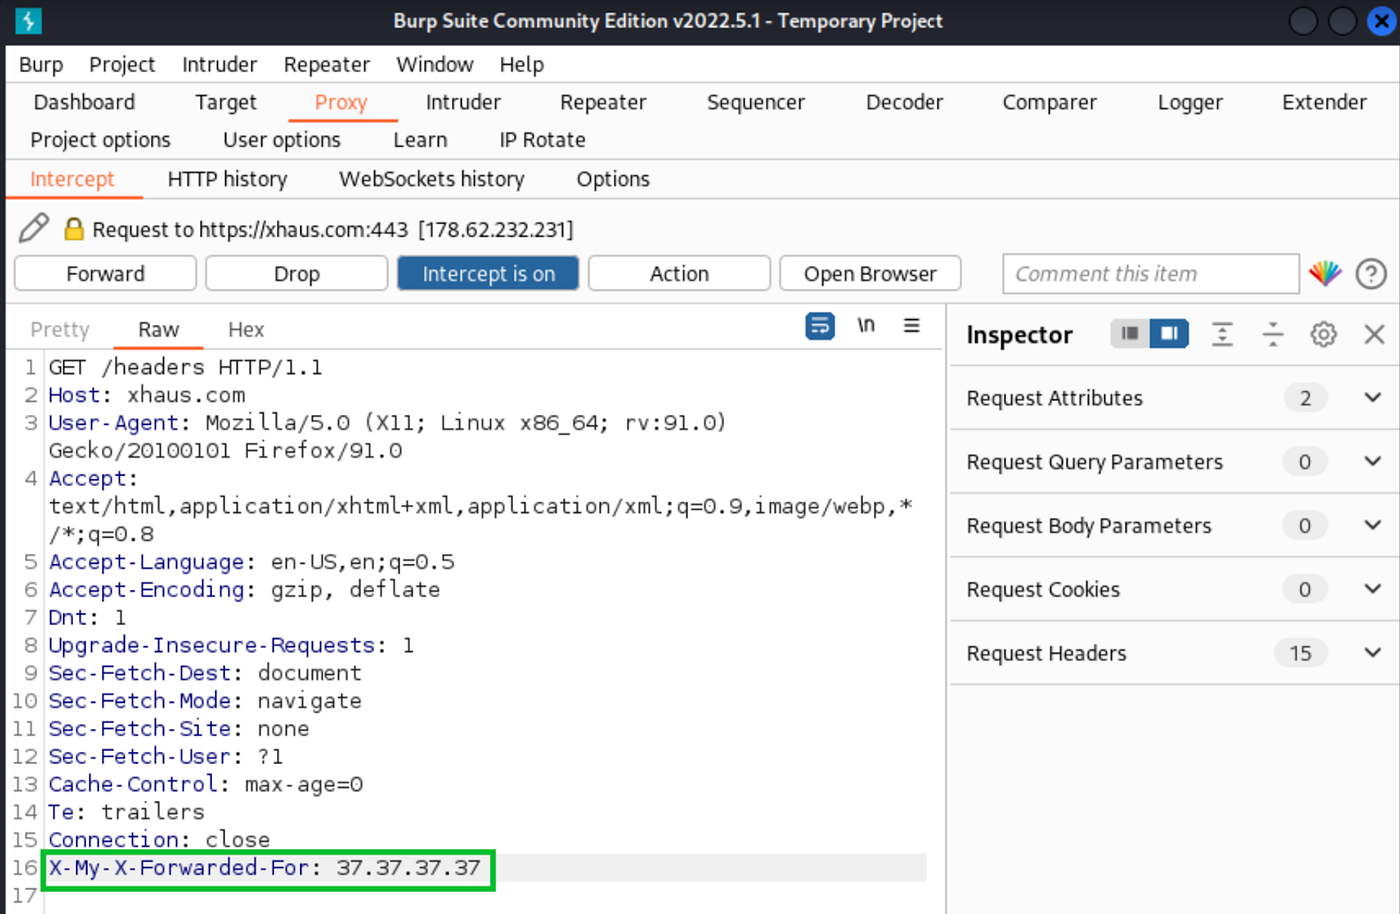This screenshot has width=1400, height=914.
Task: Toggle the word wrap icon in editor
Action: tap(820, 326)
